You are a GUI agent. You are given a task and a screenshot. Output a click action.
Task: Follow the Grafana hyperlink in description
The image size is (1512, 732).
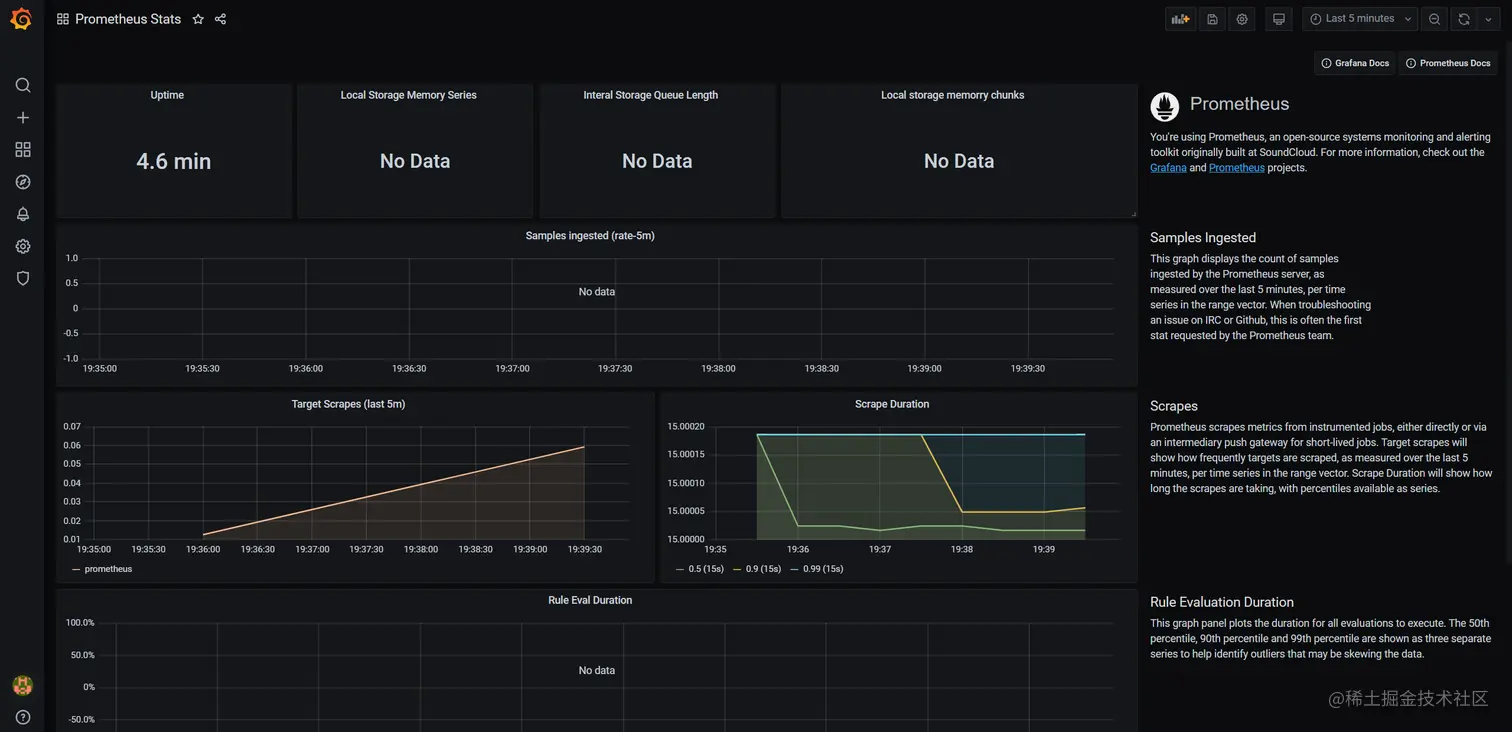pos(1168,168)
